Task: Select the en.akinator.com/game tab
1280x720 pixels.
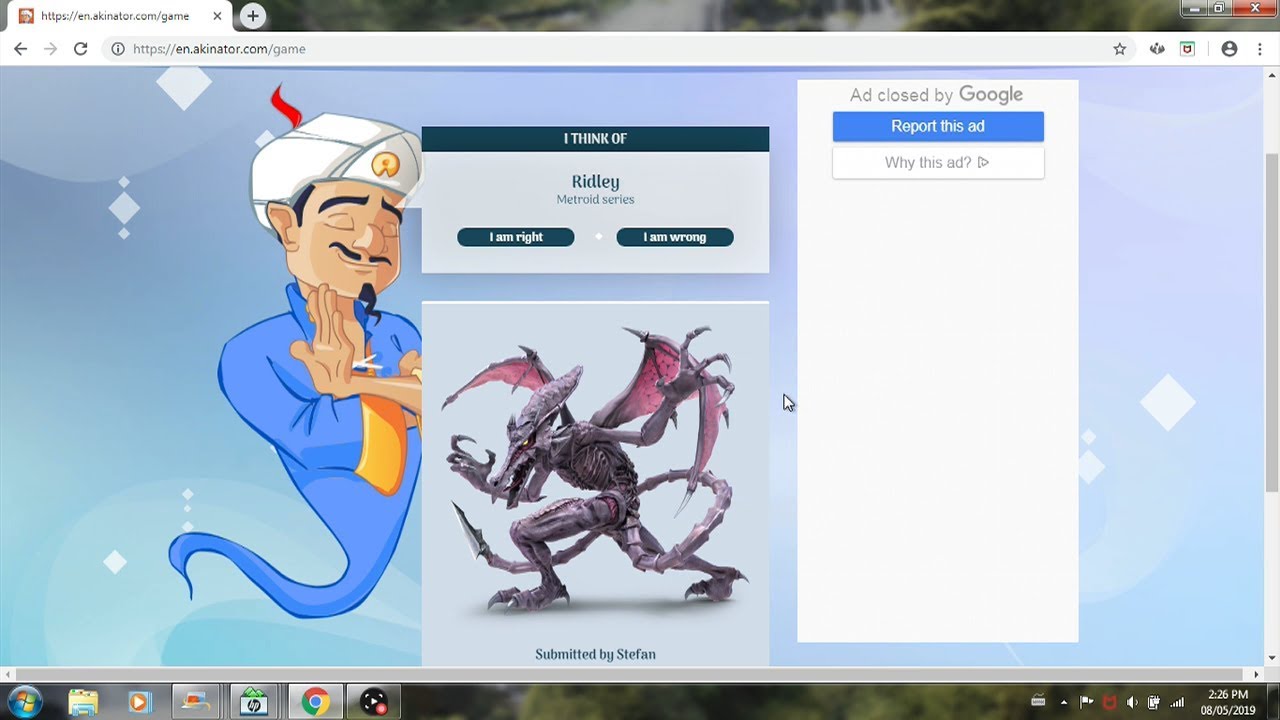Action: (120, 16)
